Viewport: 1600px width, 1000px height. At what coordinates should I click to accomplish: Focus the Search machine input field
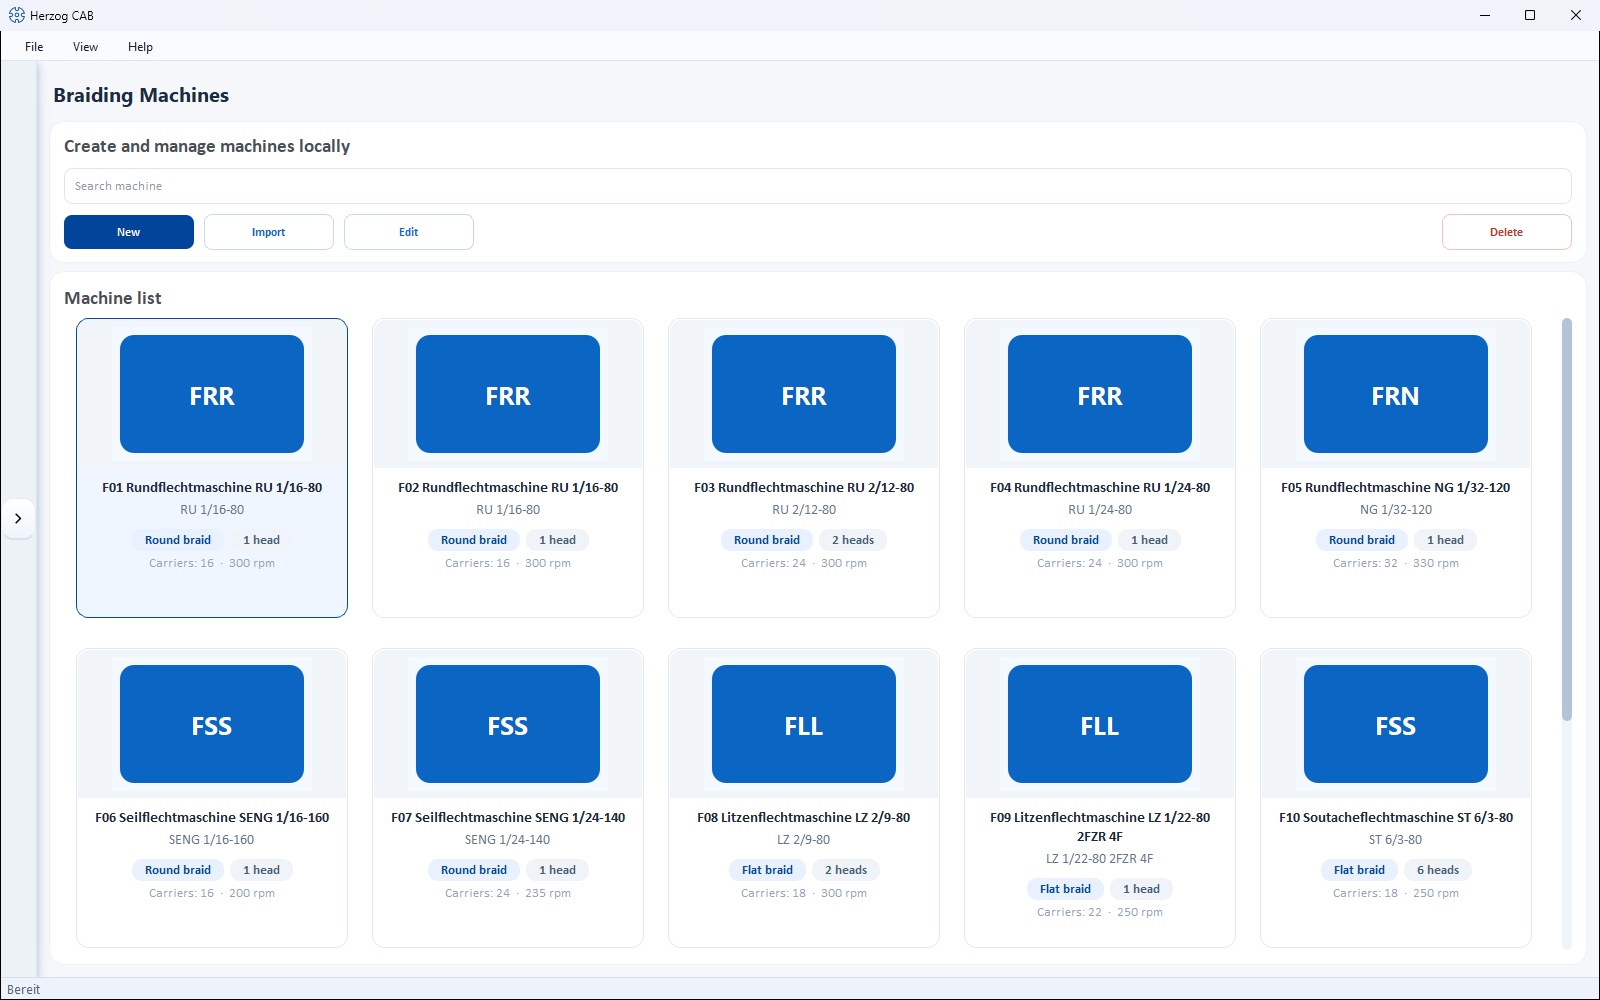(x=818, y=186)
